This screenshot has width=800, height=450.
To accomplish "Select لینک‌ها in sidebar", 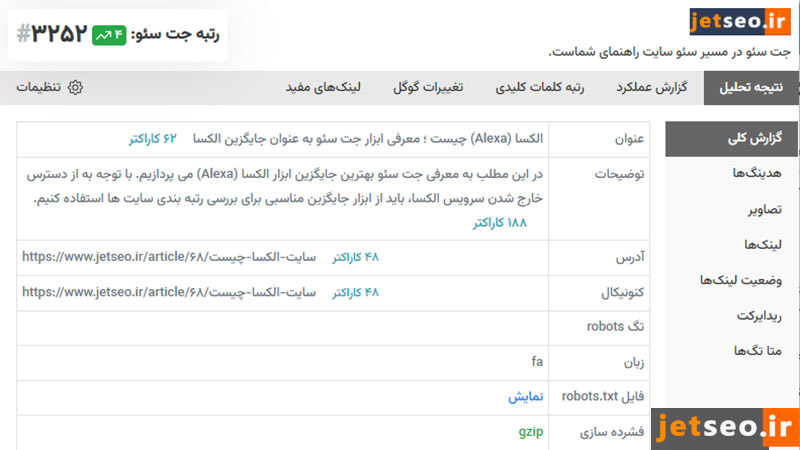I will click(763, 245).
